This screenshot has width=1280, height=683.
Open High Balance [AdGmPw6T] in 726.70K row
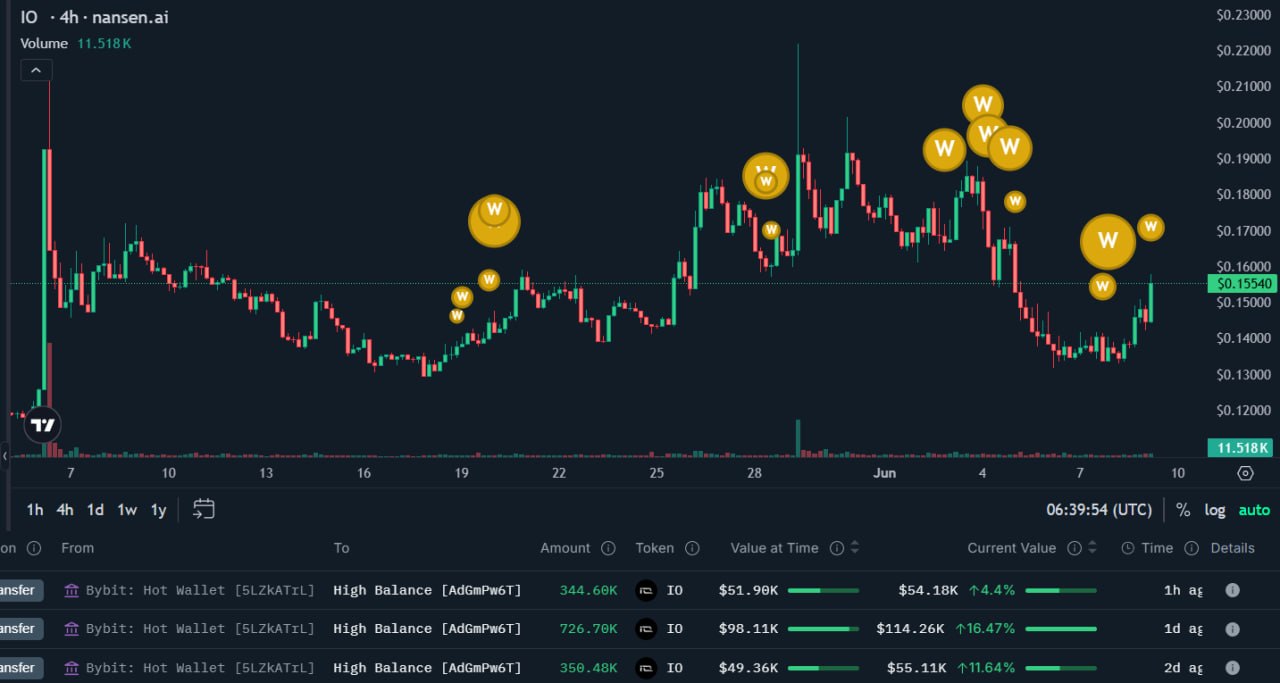point(427,629)
